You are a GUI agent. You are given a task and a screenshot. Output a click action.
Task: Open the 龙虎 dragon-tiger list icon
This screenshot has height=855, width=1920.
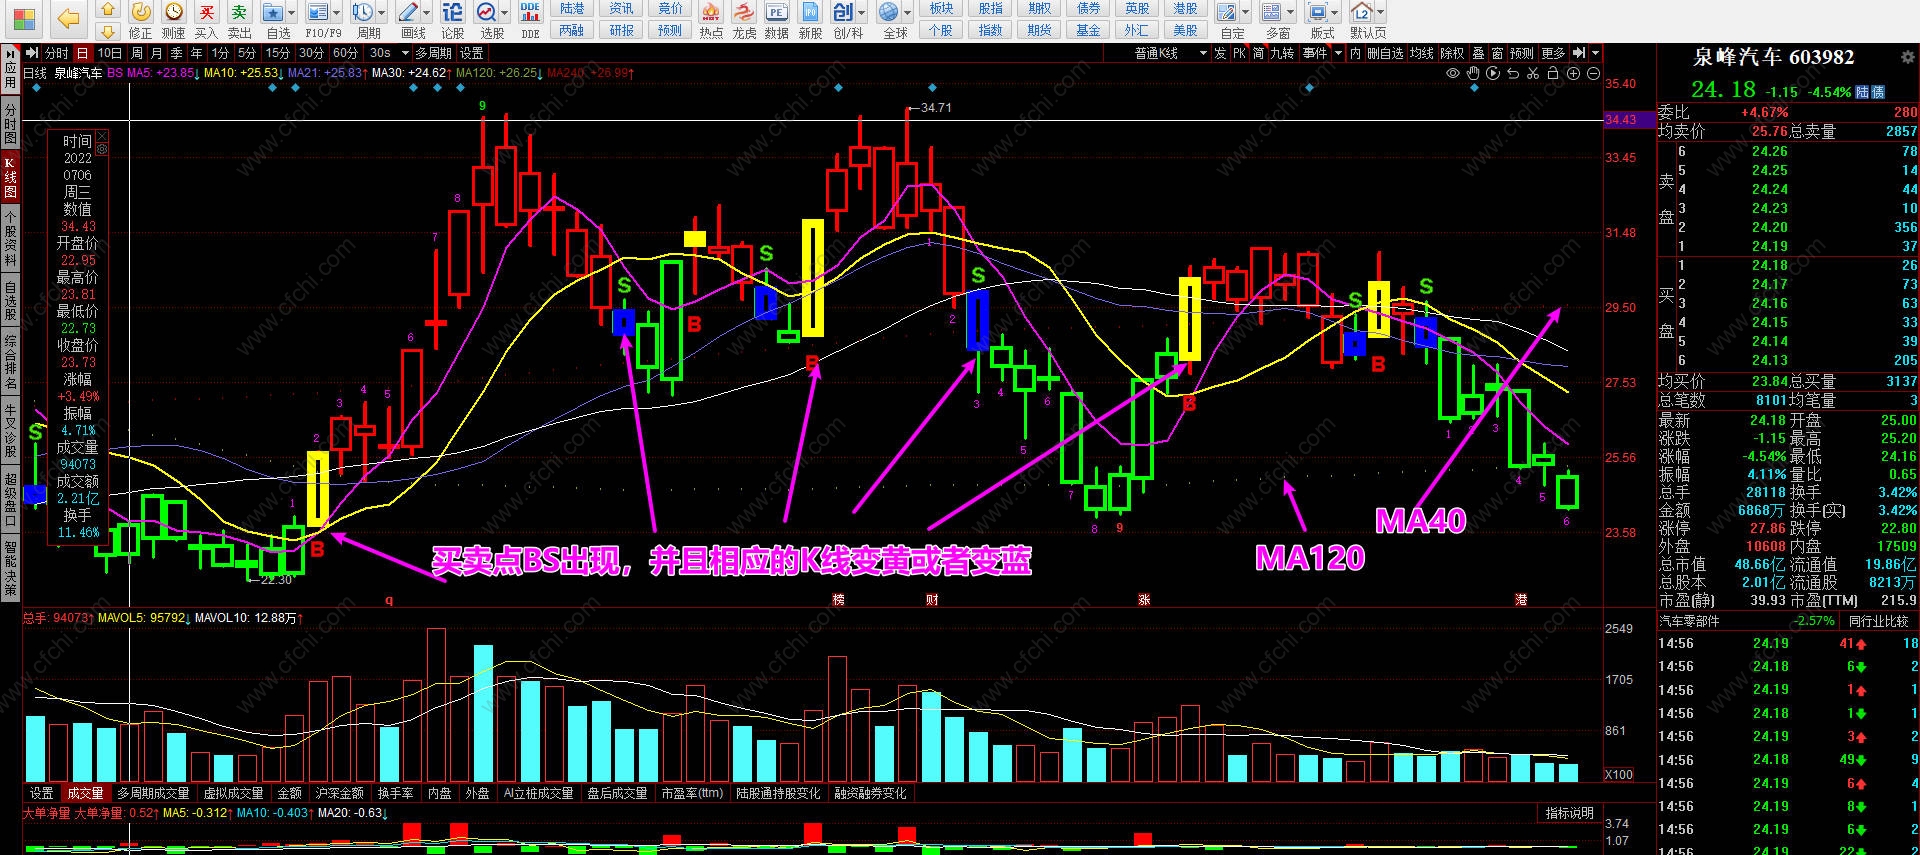click(x=744, y=12)
